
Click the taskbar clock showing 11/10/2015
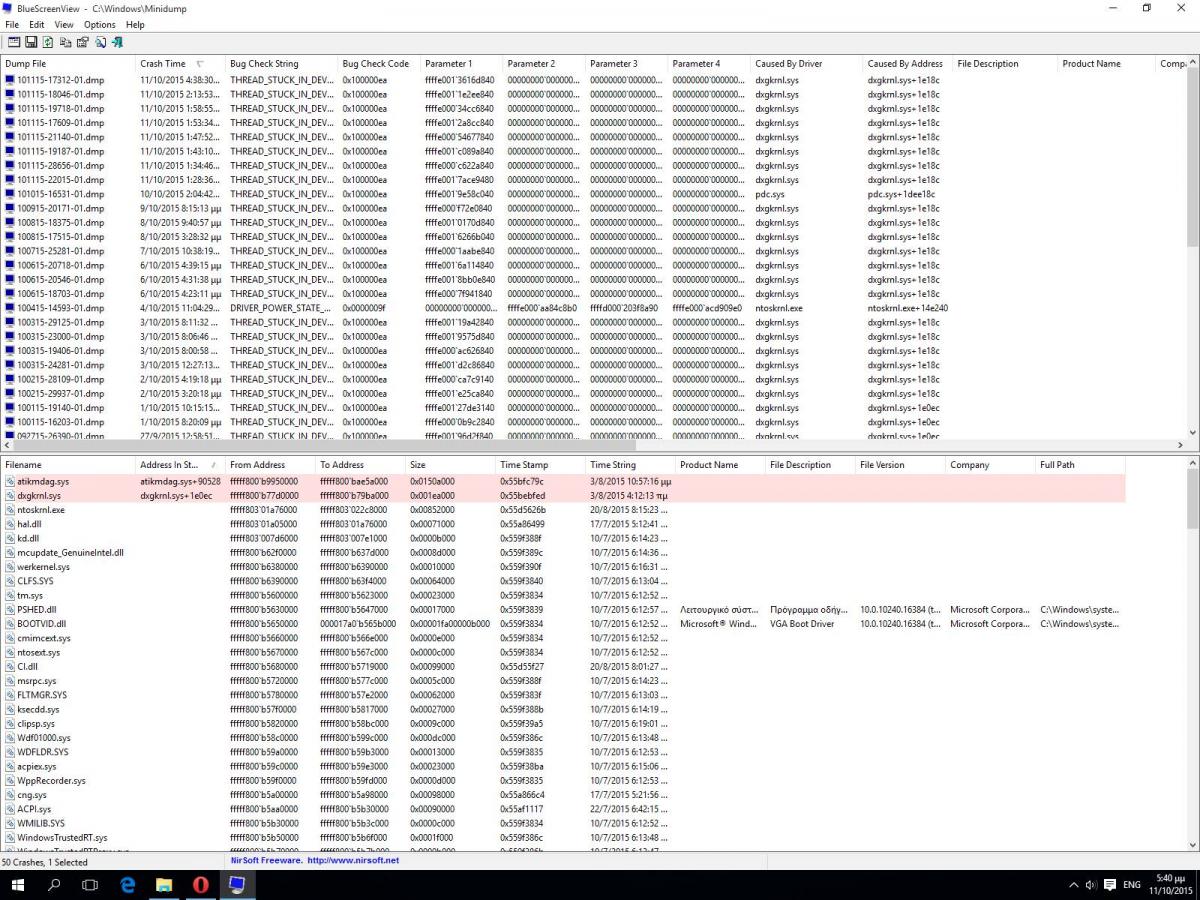(1171, 885)
